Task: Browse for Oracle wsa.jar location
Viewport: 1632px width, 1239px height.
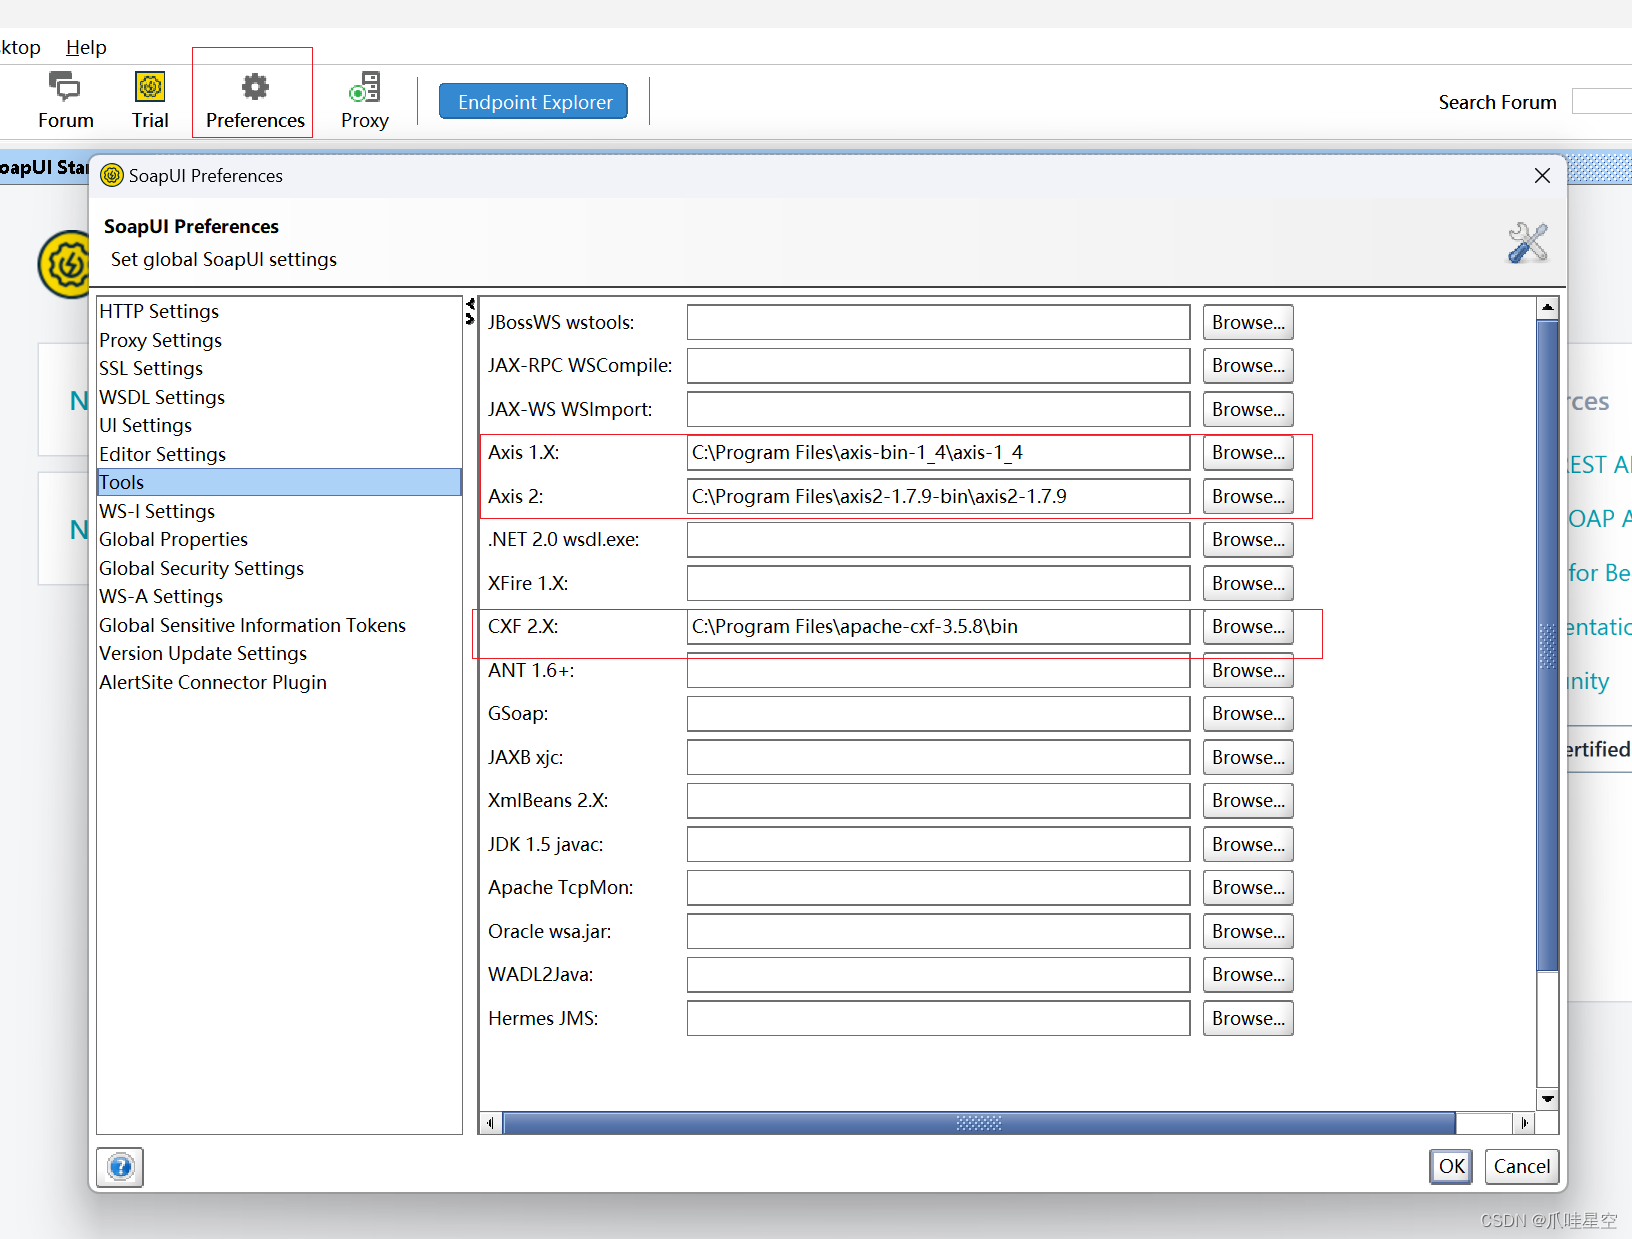Action: pos(1248,931)
